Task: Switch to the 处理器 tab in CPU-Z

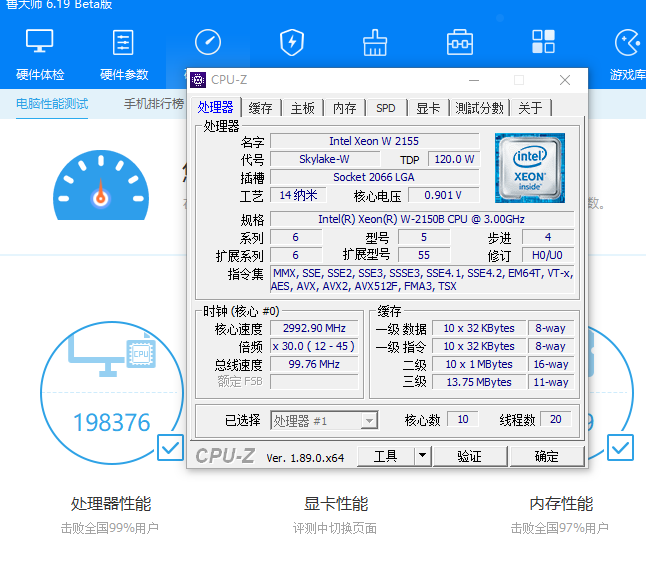Action: coord(215,108)
